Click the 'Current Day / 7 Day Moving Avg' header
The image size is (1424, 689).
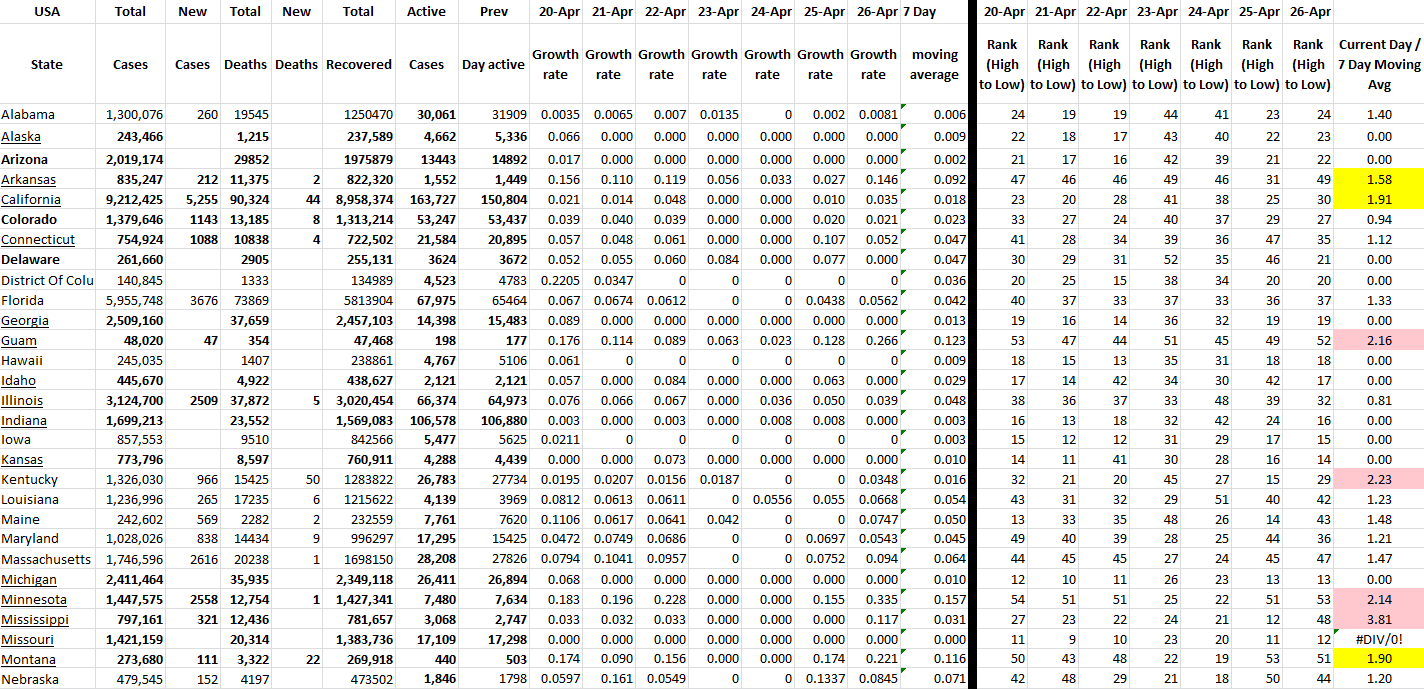point(1378,64)
